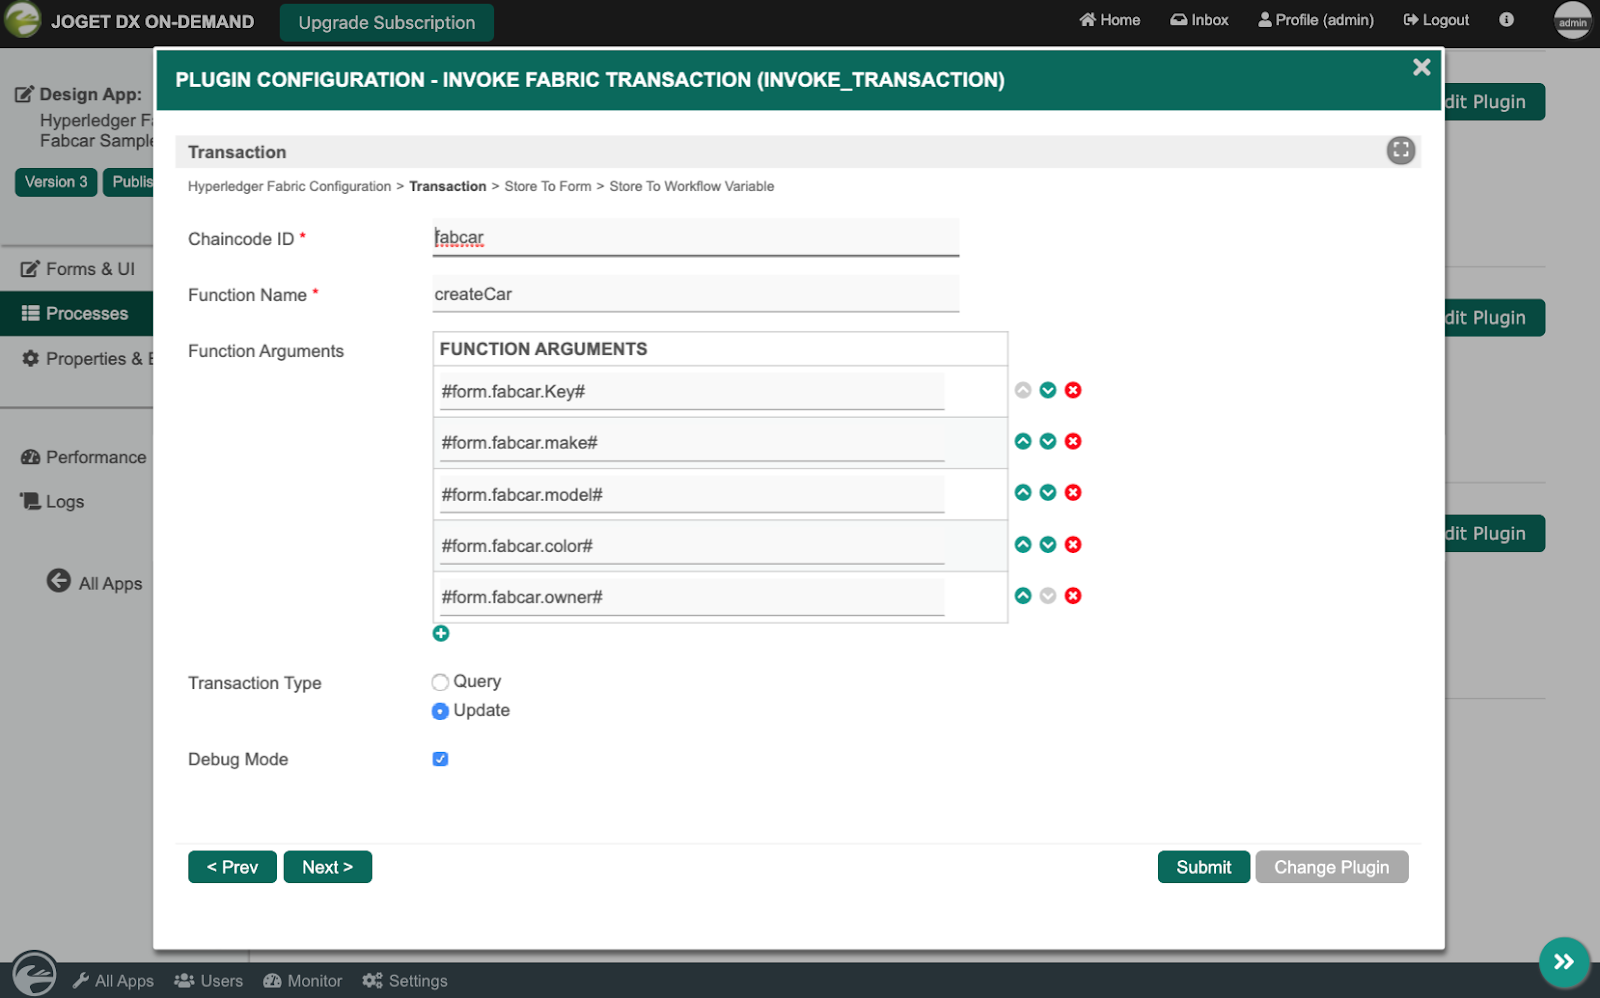
Task: Focus the Chaincode ID field
Action: point(696,238)
